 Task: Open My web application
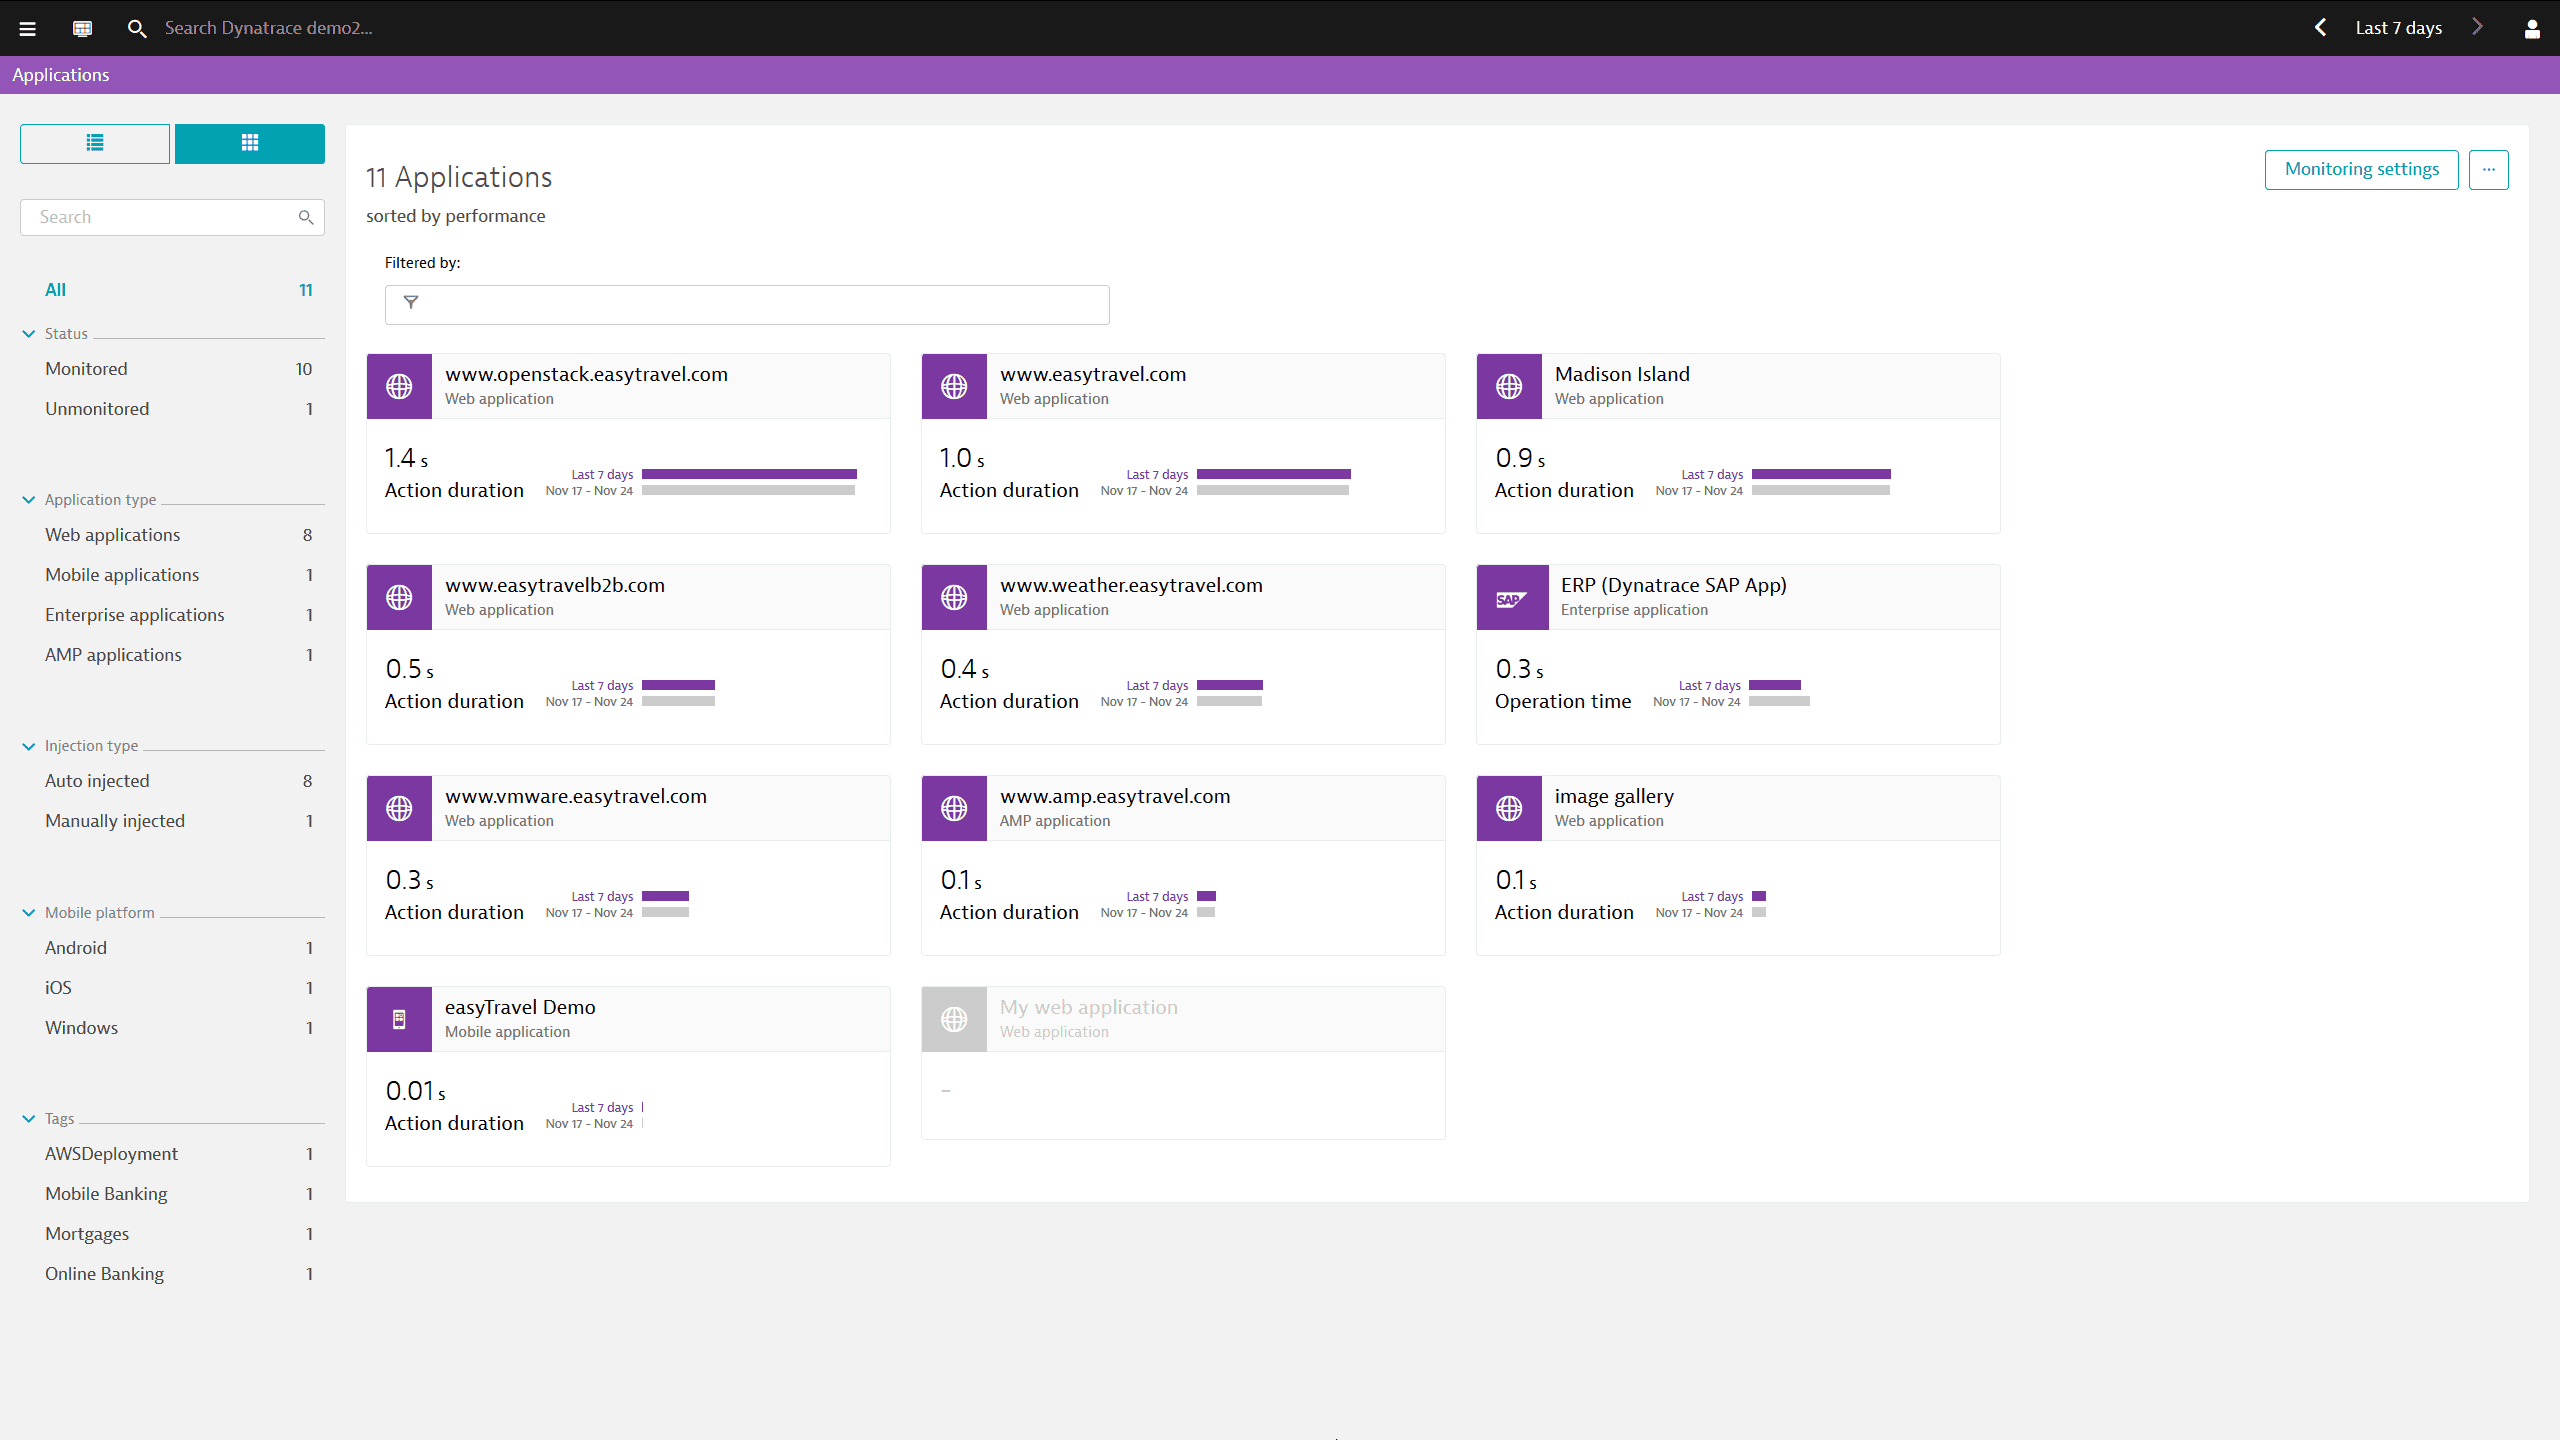pyautogui.click(x=1089, y=1007)
